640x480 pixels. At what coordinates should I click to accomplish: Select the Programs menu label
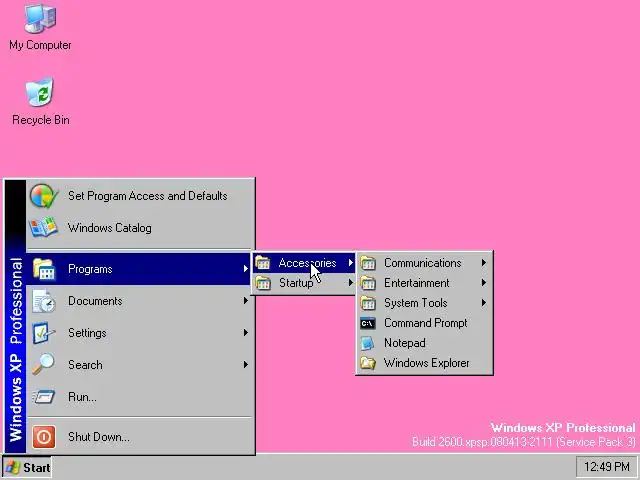[x=90, y=269]
